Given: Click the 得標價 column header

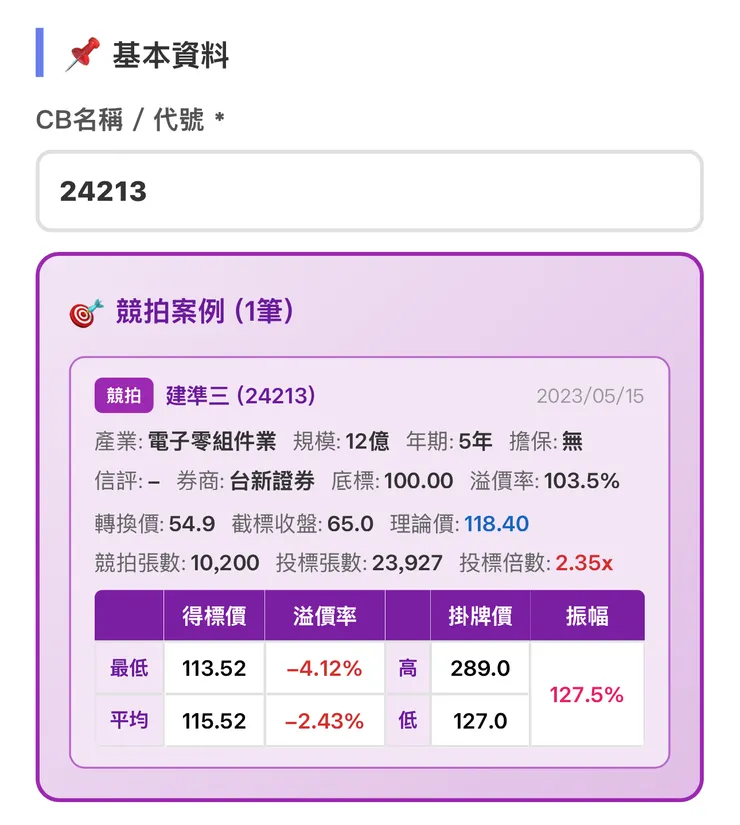Looking at the screenshot, I should pos(214,615).
